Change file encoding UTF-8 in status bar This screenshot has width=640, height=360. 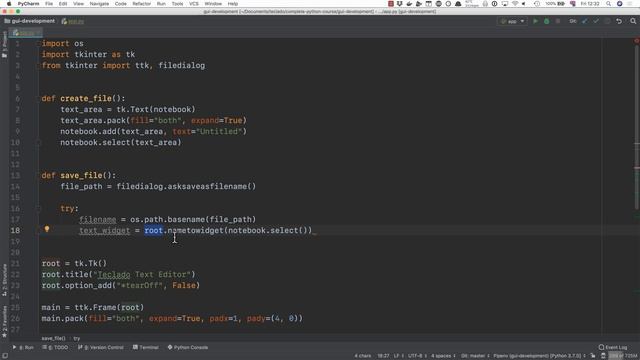417,356
